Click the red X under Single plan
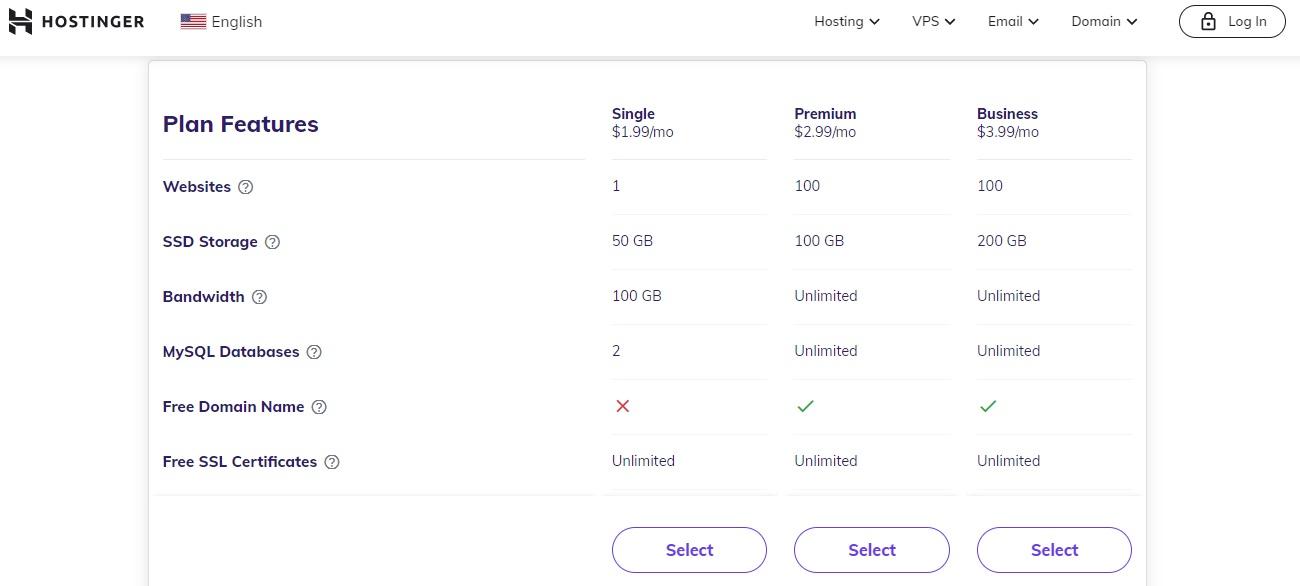Screen dimensions: 1300x586 [x=623, y=406]
